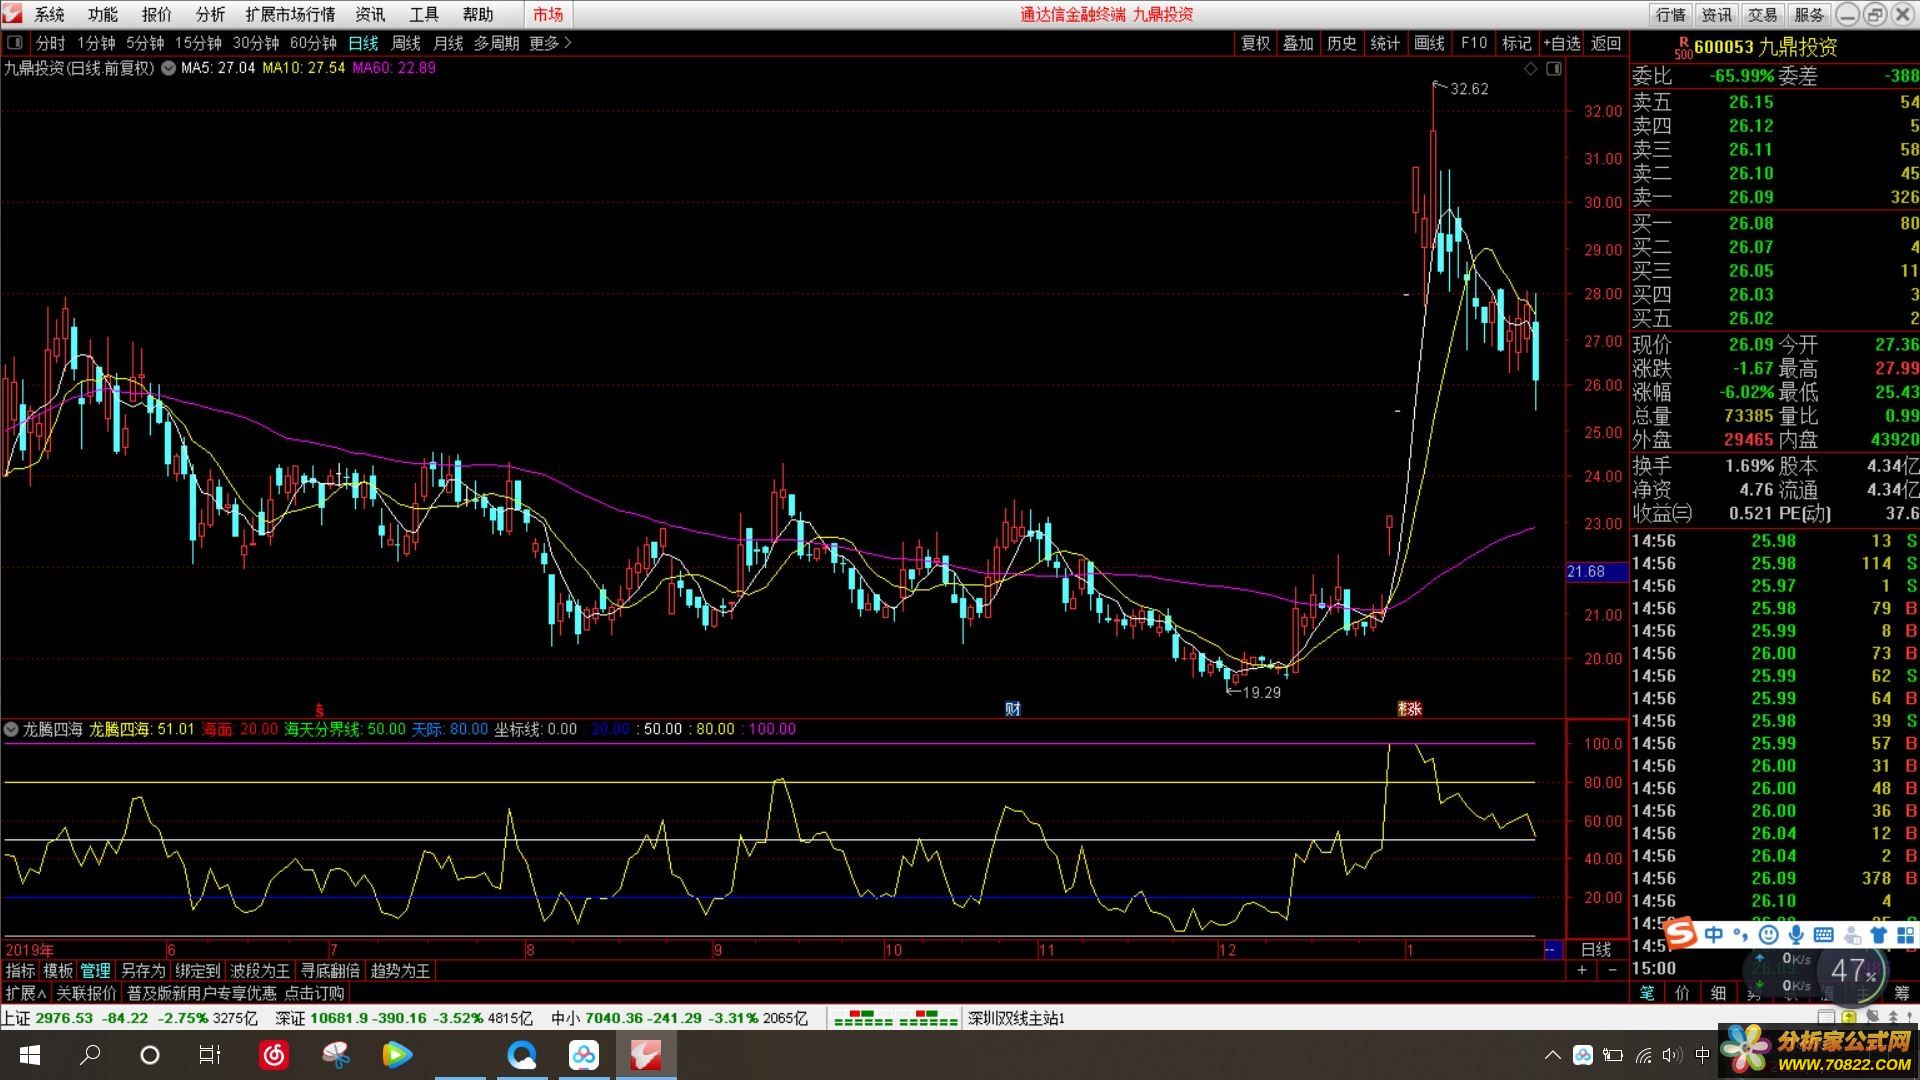The width and height of the screenshot is (1920, 1080).
Task: Click the diamond marker icon above the chart
Action: click(x=1530, y=68)
